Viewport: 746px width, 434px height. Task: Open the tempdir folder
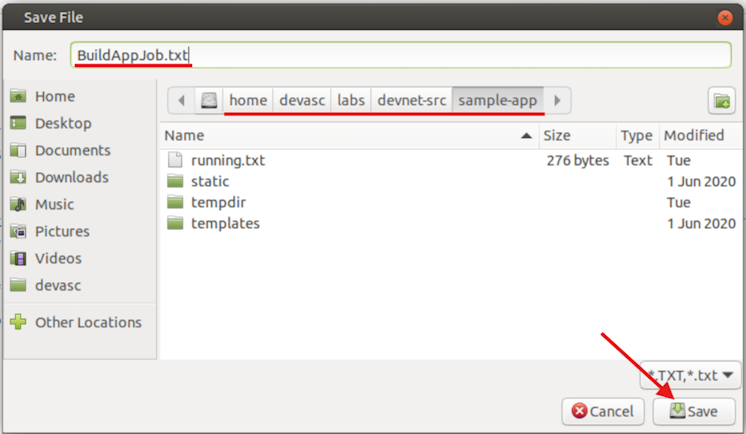tap(218, 203)
